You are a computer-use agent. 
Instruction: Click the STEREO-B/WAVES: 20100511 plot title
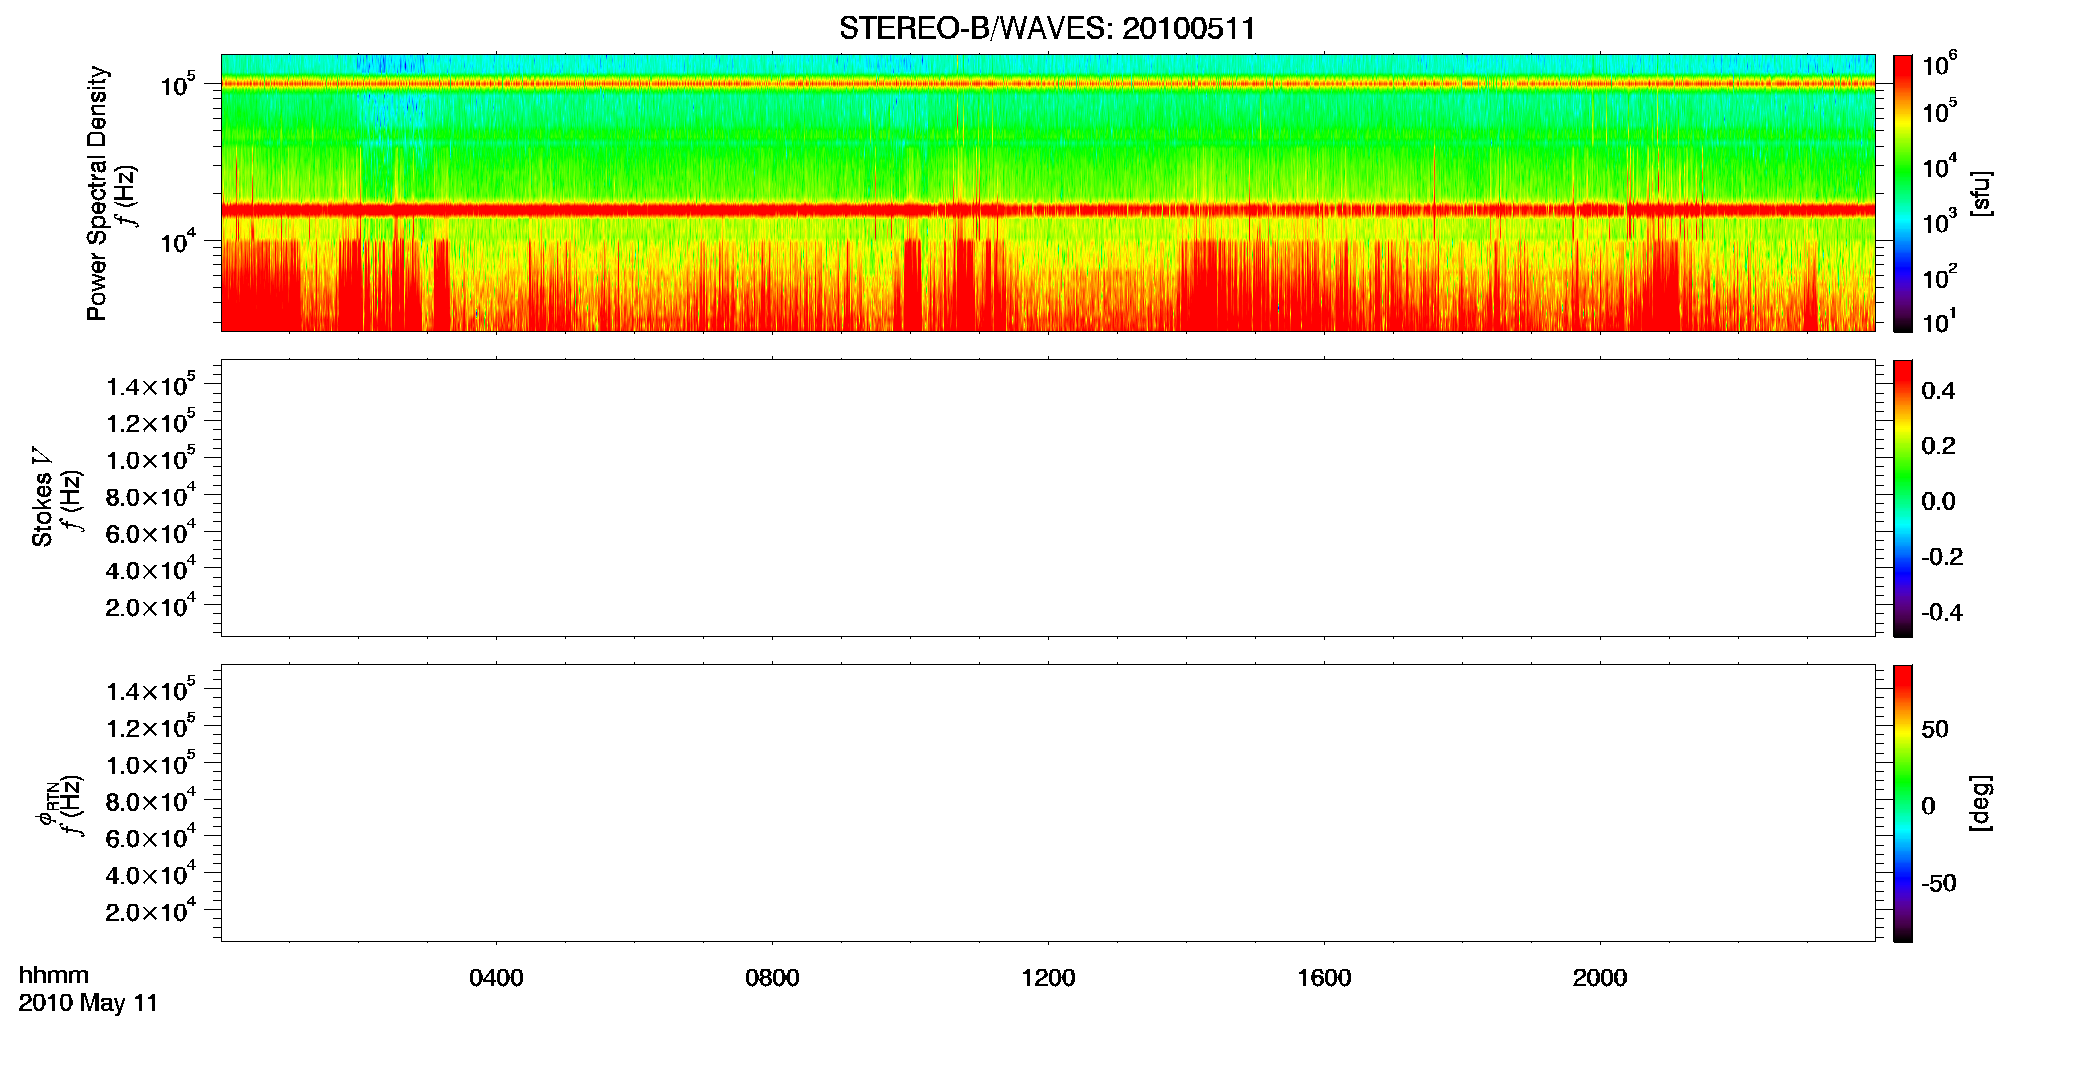coord(1047,28)
